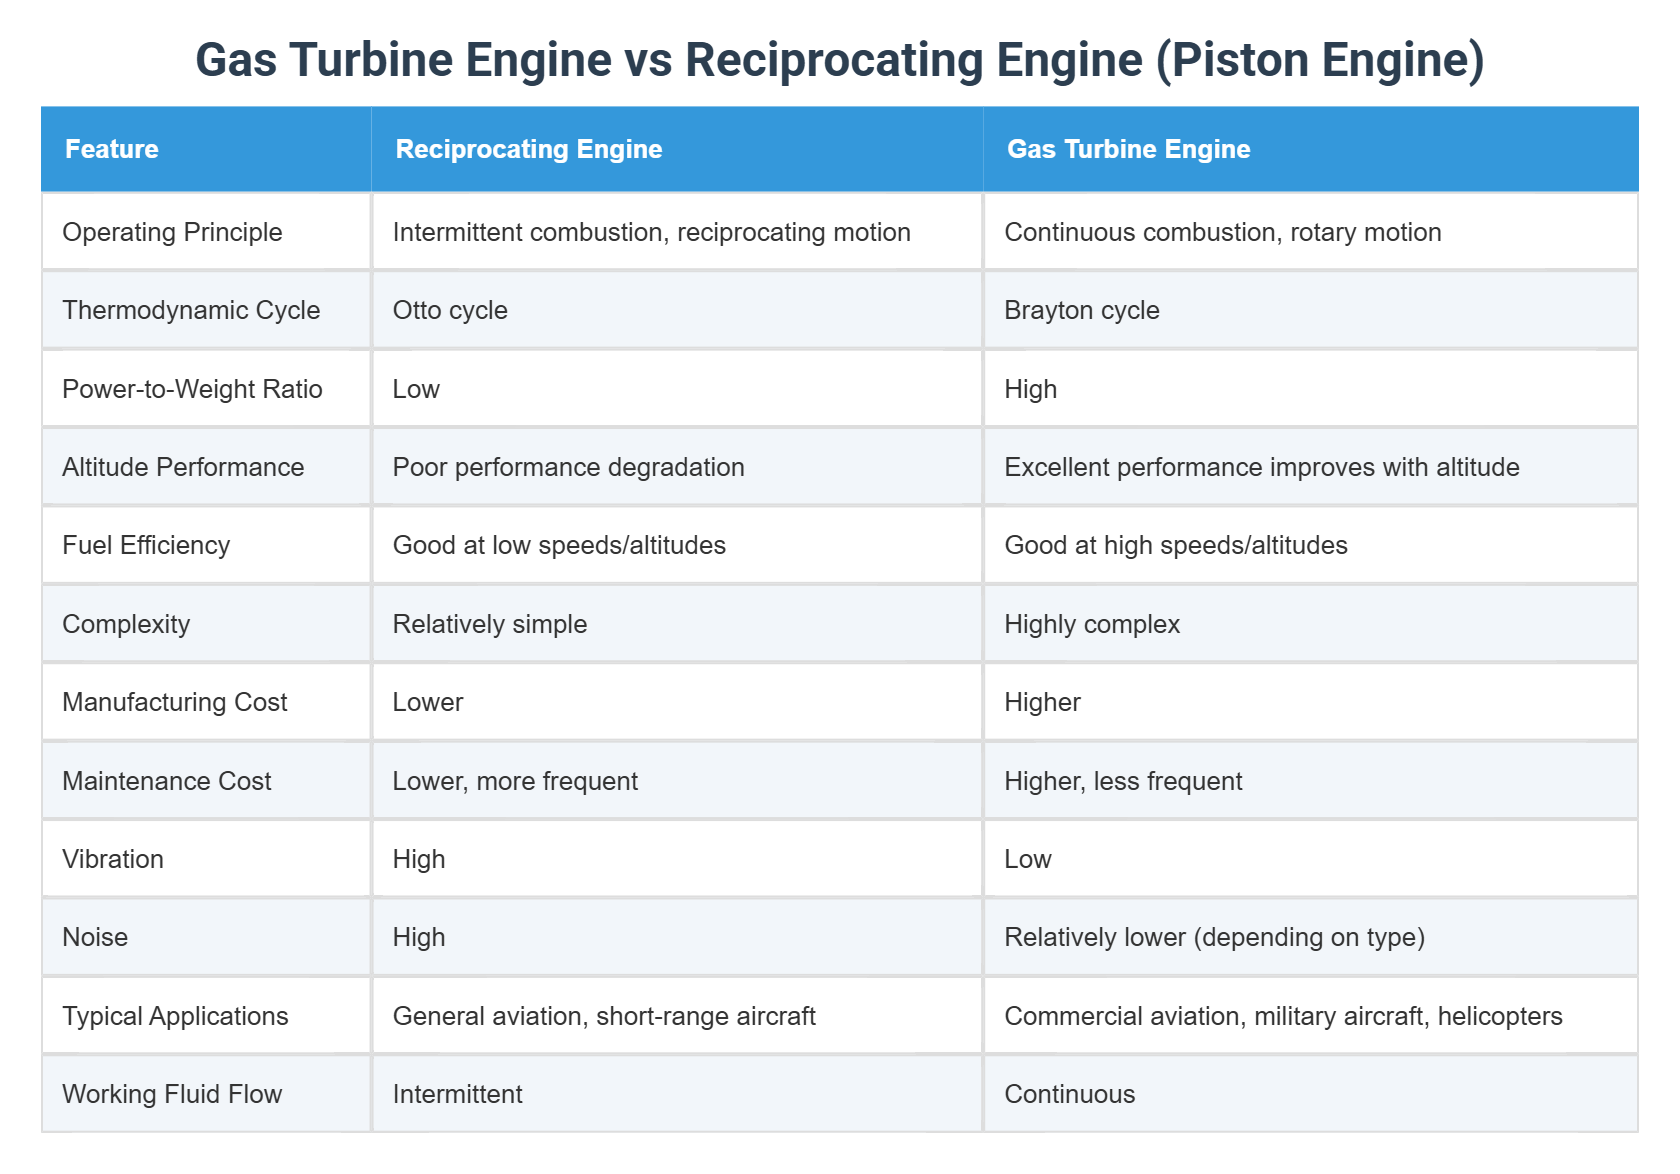The image size is (1680, 1174).
Task: Click the Manufacturing Cost row label
Action: [x=175, y=702]
